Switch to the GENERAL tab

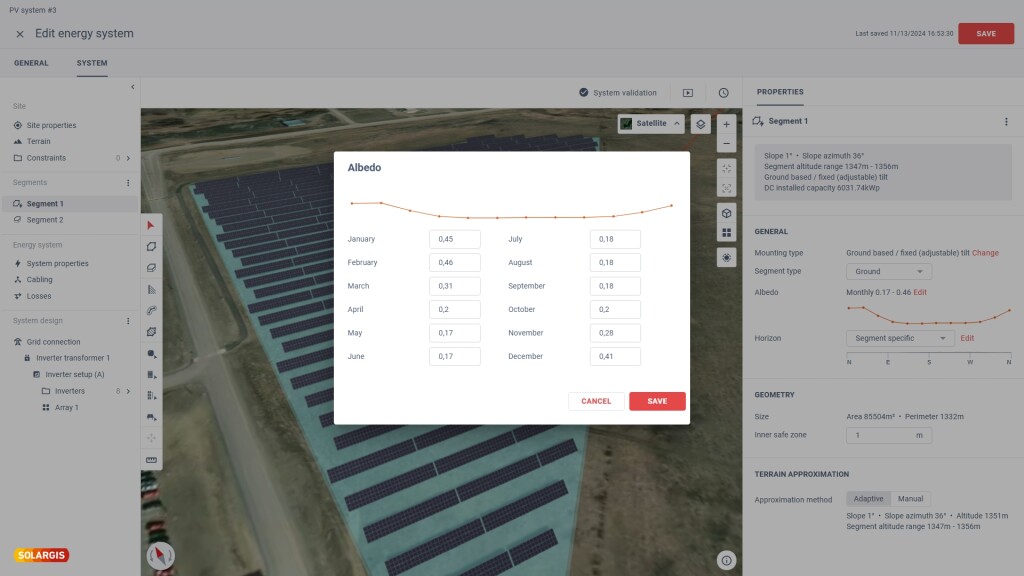coord(31,62)
